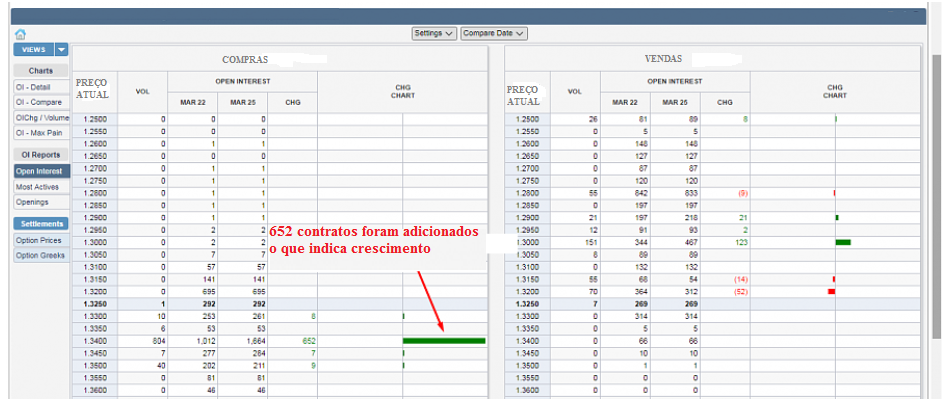Image resolution: width=950 pixels, height=409 pixels.
Task: Go to Option Prices settlements
Action: pos(40,240)
